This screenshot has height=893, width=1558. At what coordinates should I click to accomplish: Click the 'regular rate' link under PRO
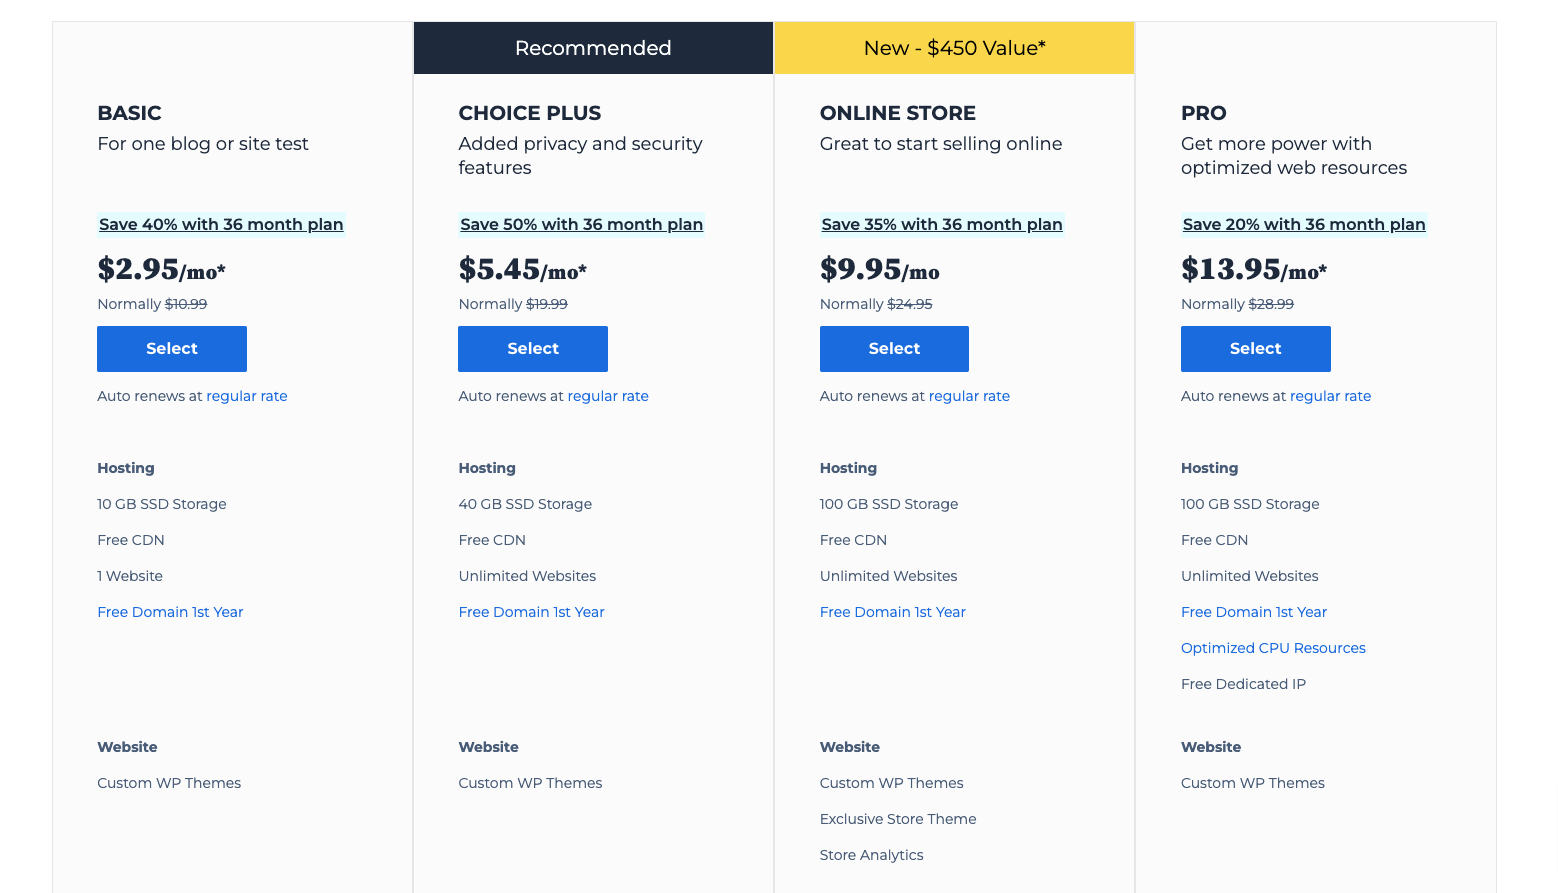point(1330,395)
